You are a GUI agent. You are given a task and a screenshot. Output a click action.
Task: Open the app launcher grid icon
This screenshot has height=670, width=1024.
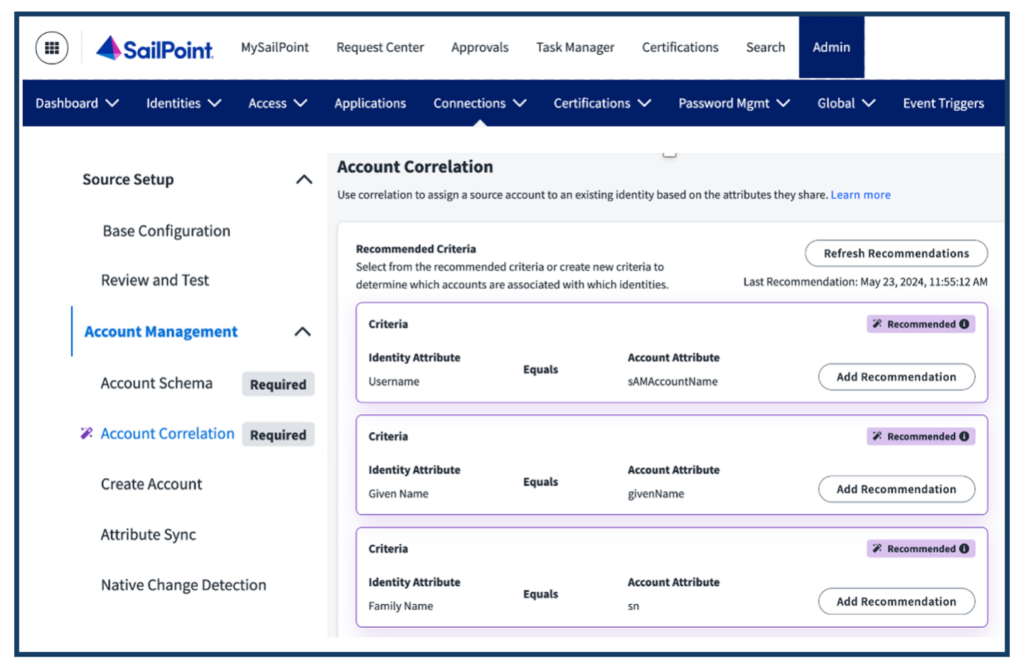point(52,48)
